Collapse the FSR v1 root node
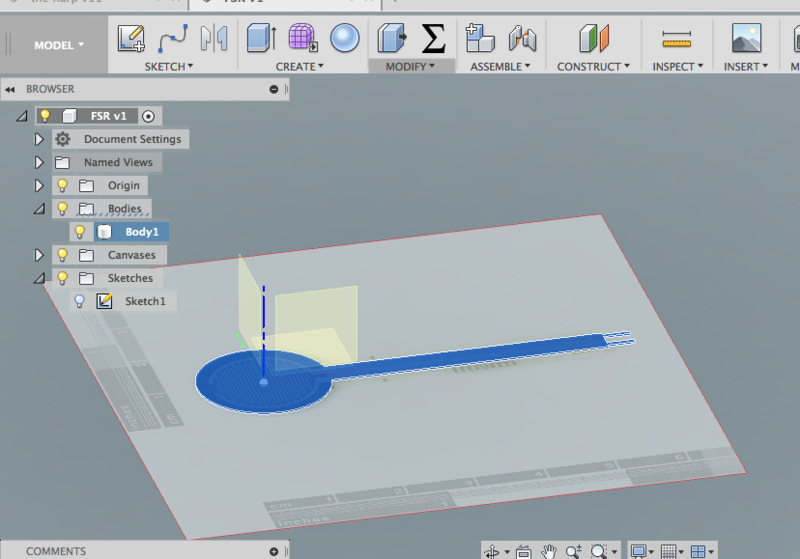The image size is (800, 559). click(21, 116)
